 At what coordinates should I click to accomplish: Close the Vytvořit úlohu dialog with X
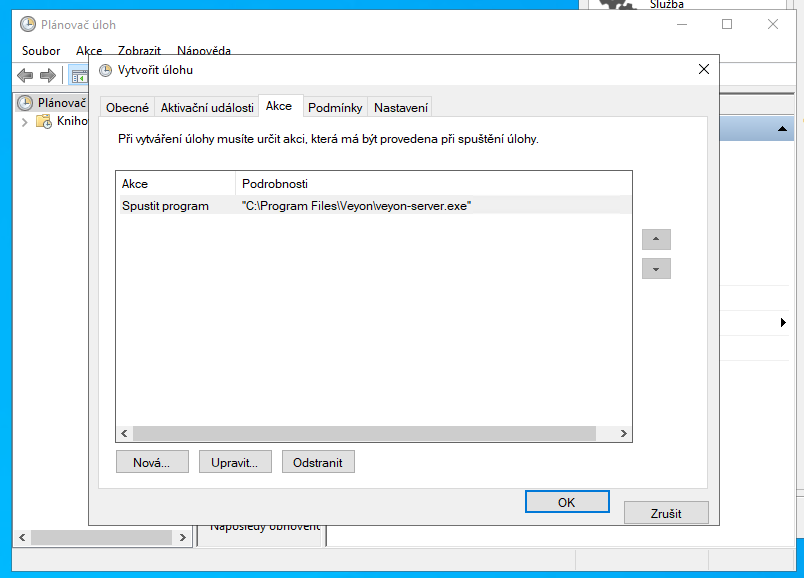pos(703,70)
